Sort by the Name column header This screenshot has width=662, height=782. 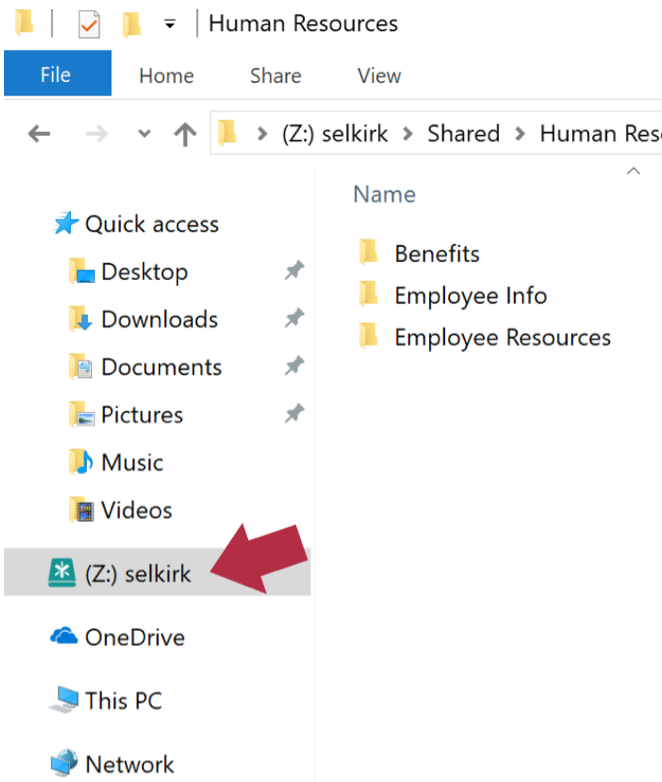(384, 194)
